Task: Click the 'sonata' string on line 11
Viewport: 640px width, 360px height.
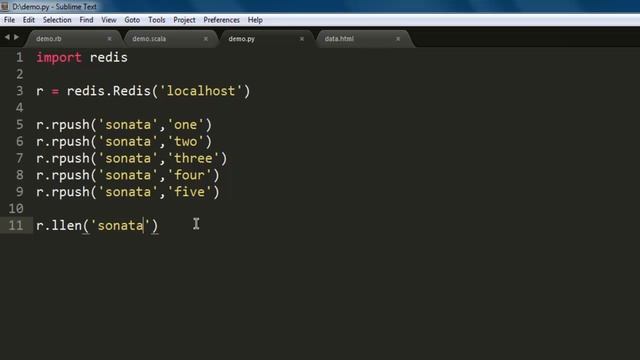Action: [x=120, y=225]
